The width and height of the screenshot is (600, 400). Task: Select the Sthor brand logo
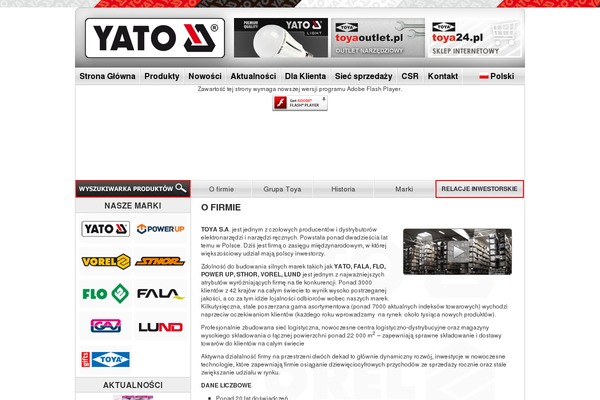coord(160,261)
